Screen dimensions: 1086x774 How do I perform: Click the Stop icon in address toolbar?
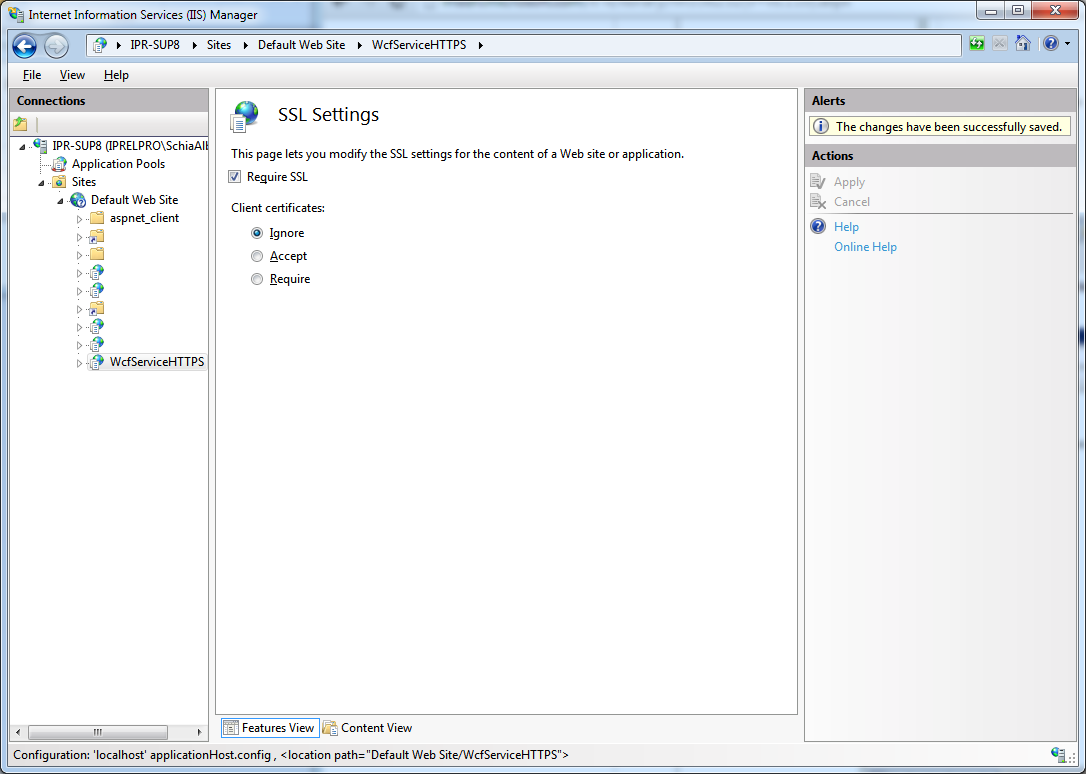coord(999,44)
